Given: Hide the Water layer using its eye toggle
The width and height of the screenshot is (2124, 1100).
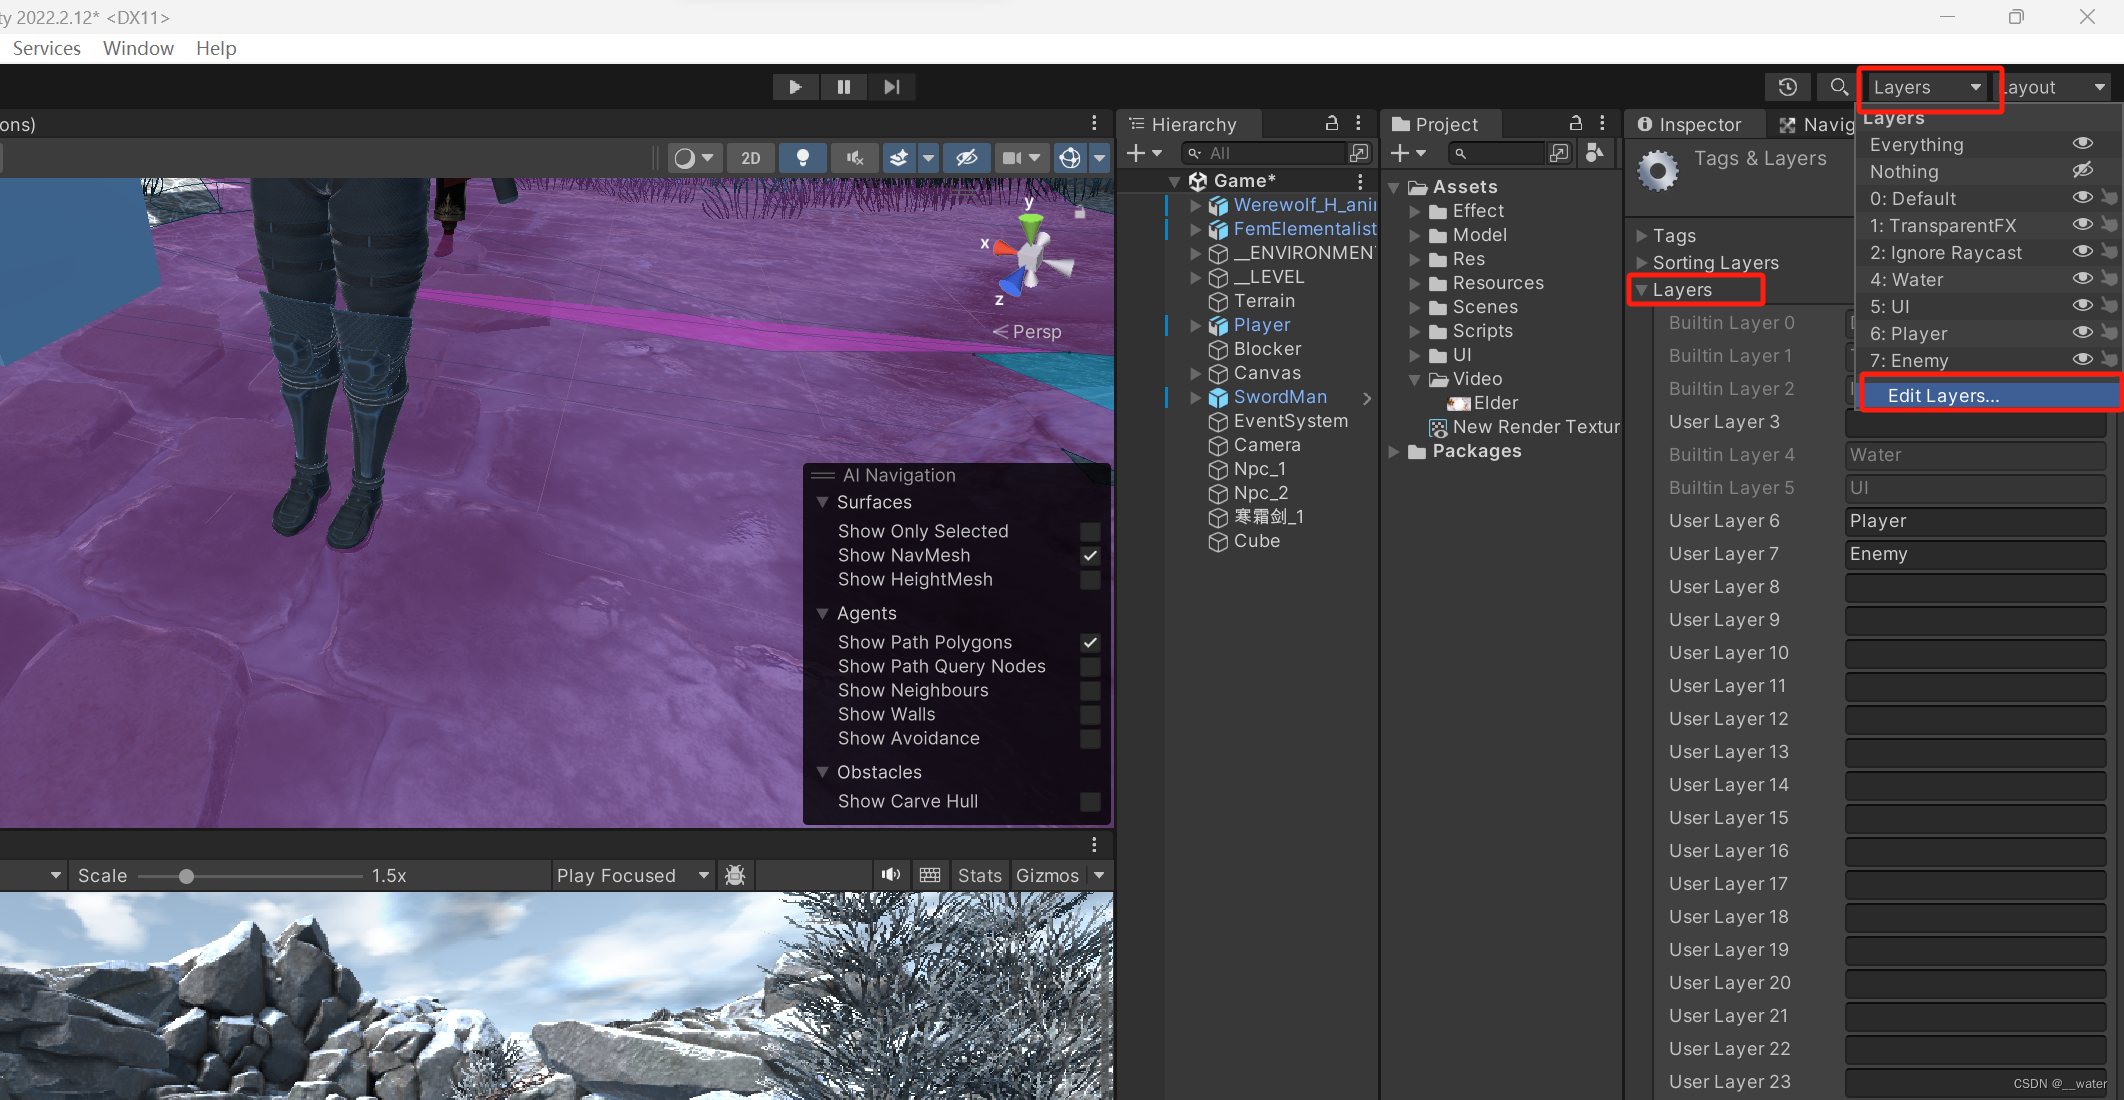Looking at the screenshot, I should tap(2083, 279).
